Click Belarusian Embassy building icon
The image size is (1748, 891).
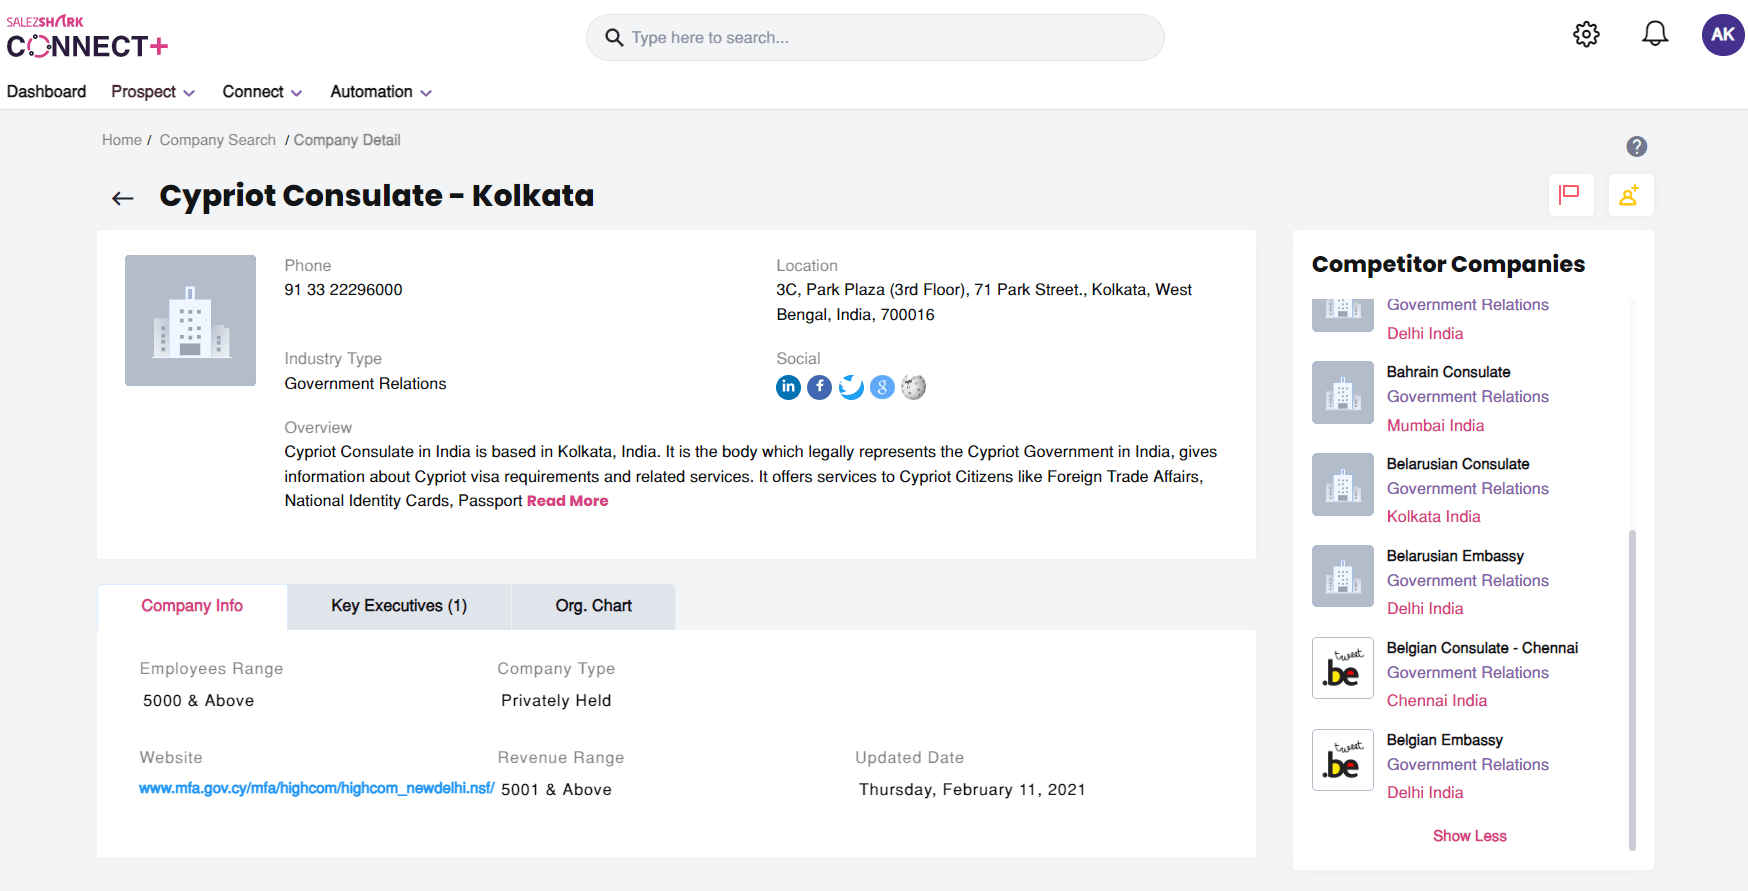pyautogui.click(x=1343, y=576)
